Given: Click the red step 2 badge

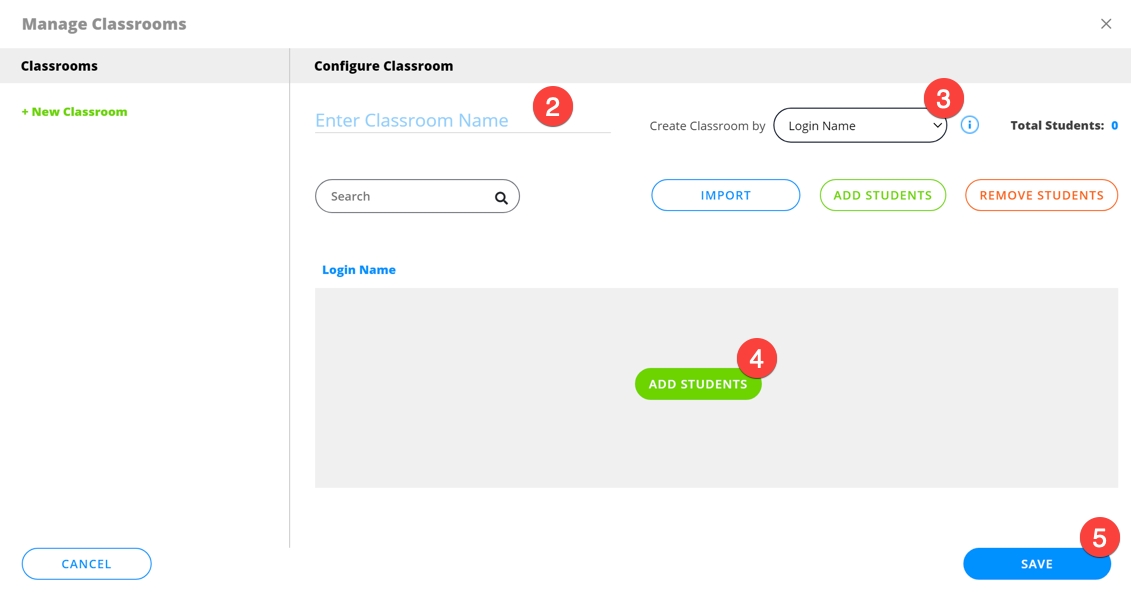Looking at the screenshot, I should tap(552, 106).
